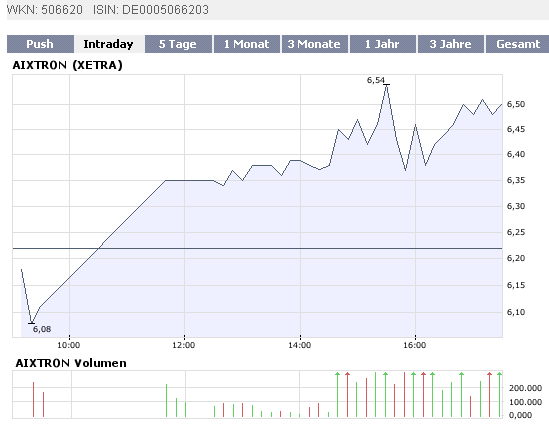549x425 pixels.
Task: Click the 6,15 price axis label
Action: tap(516, 285)
